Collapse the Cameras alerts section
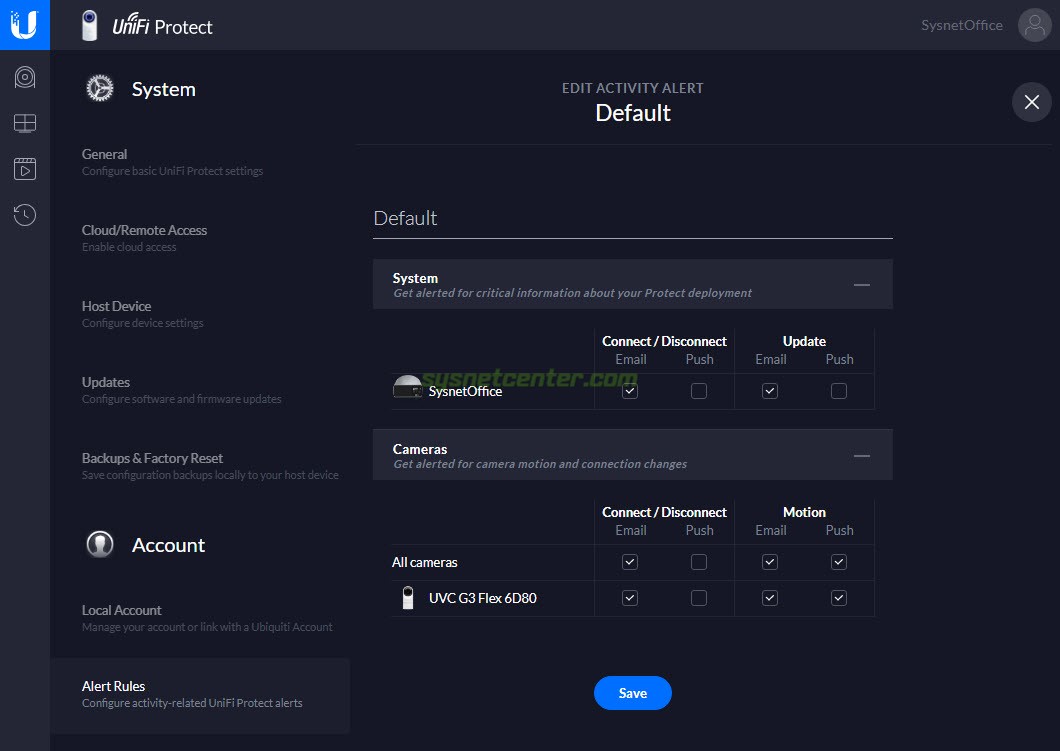1060x751 pixels. pyautogui.click(x=862, y=456)
